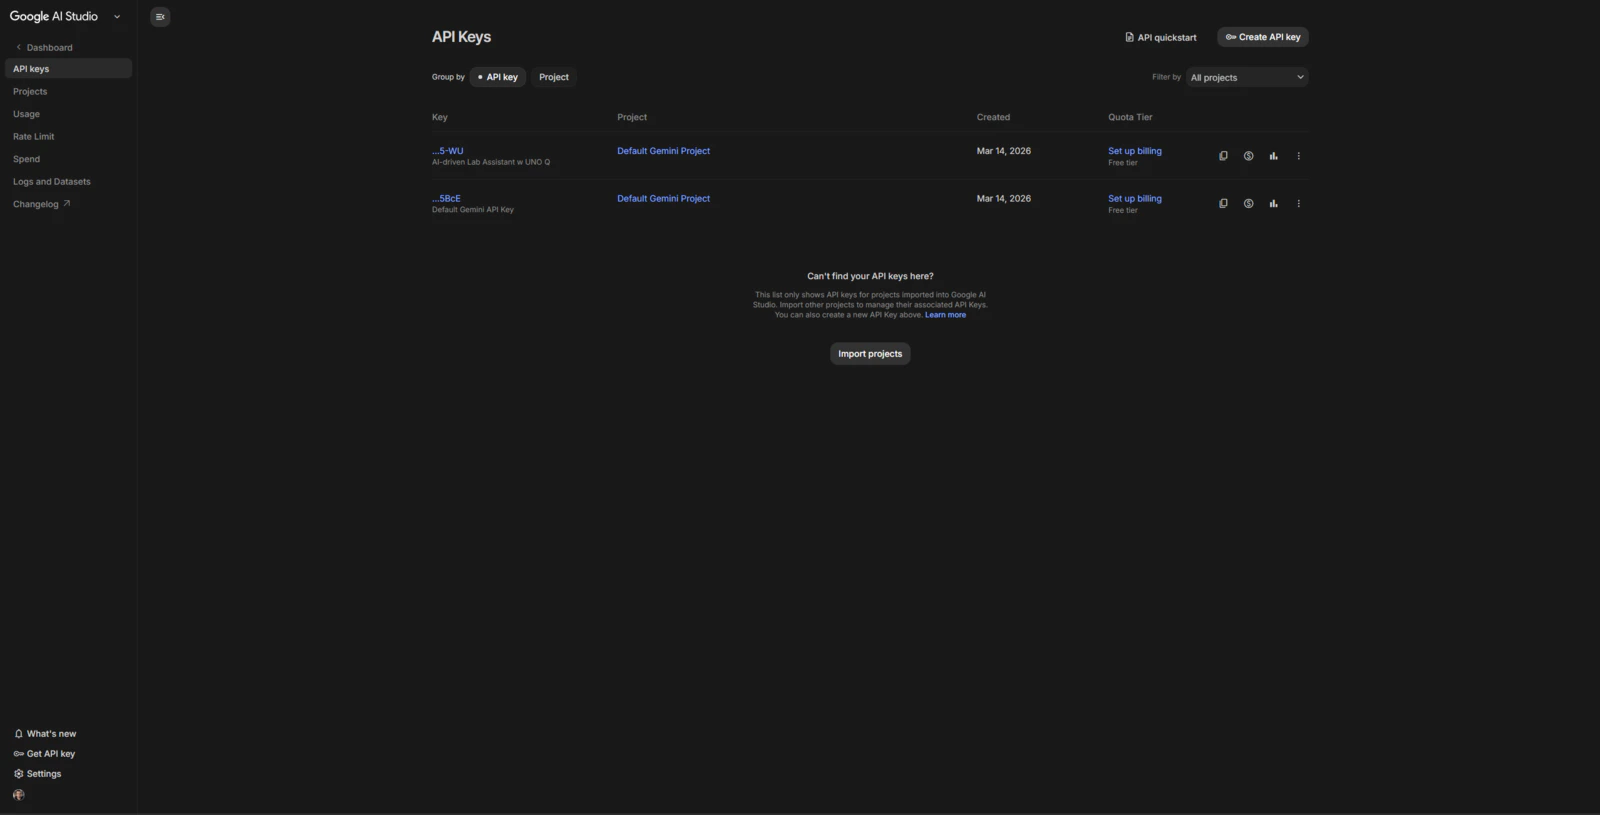Open Logs and Datasets
This screenshot has height=815, width=1600.
[x=52, y=182]
